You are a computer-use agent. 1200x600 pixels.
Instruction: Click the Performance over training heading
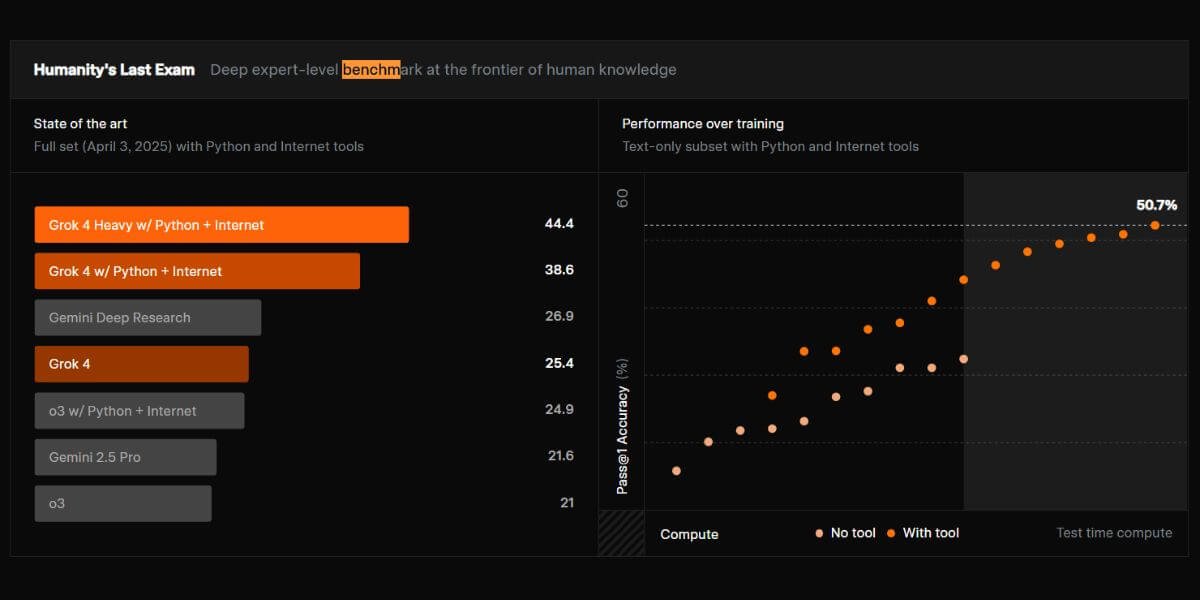tap(703, 124)
